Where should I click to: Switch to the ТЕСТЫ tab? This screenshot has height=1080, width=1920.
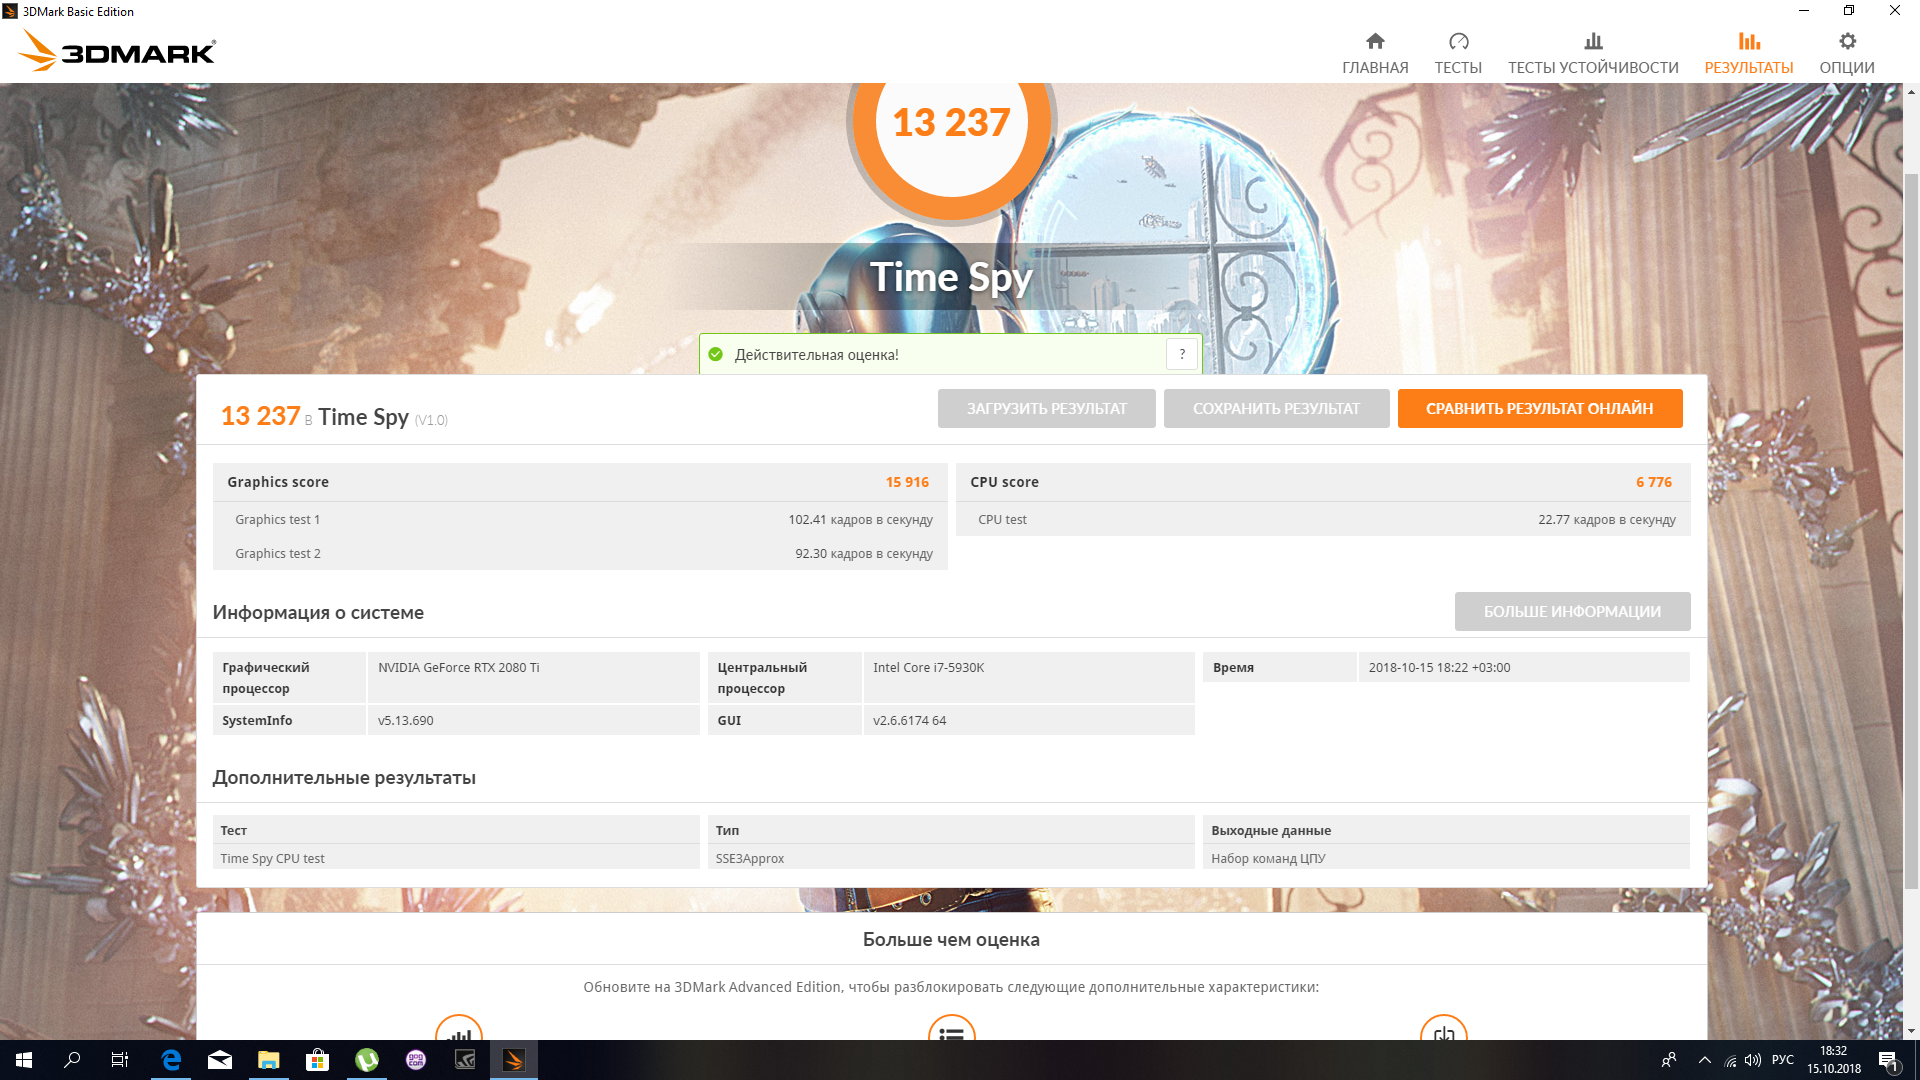pos(1458,53)
